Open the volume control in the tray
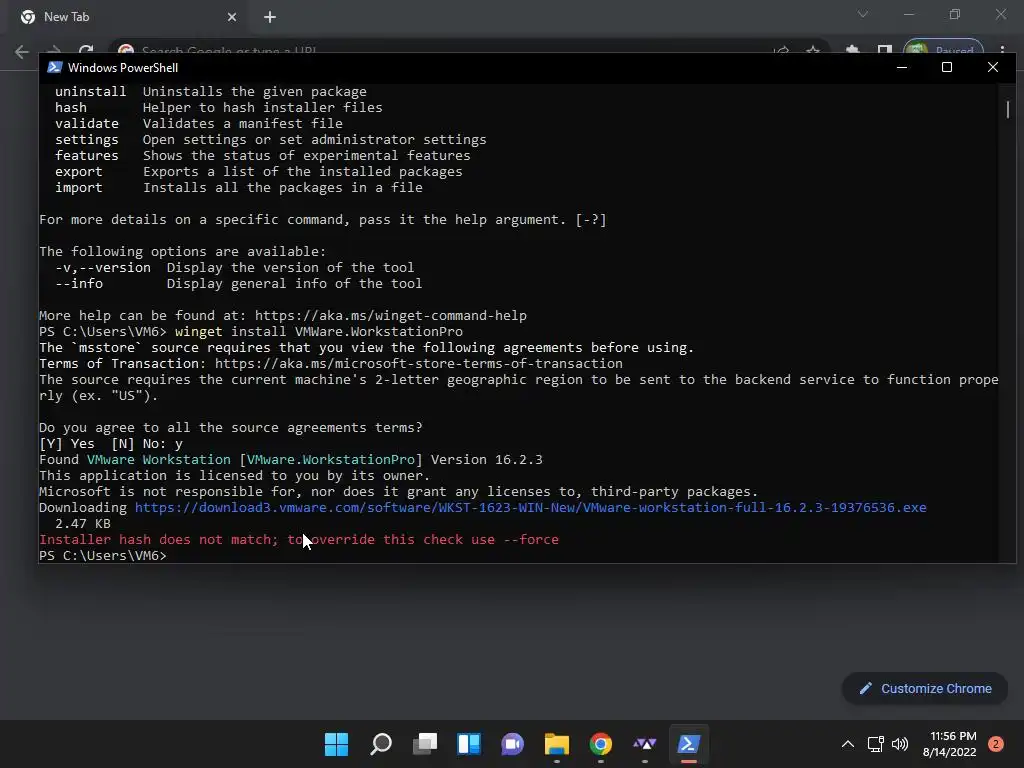 (x=900, y=744)
